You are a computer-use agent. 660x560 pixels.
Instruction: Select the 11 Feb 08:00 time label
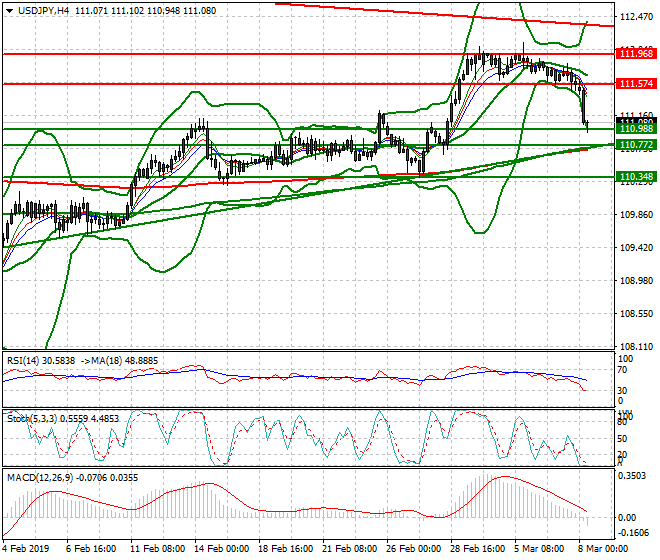[157, 549]
